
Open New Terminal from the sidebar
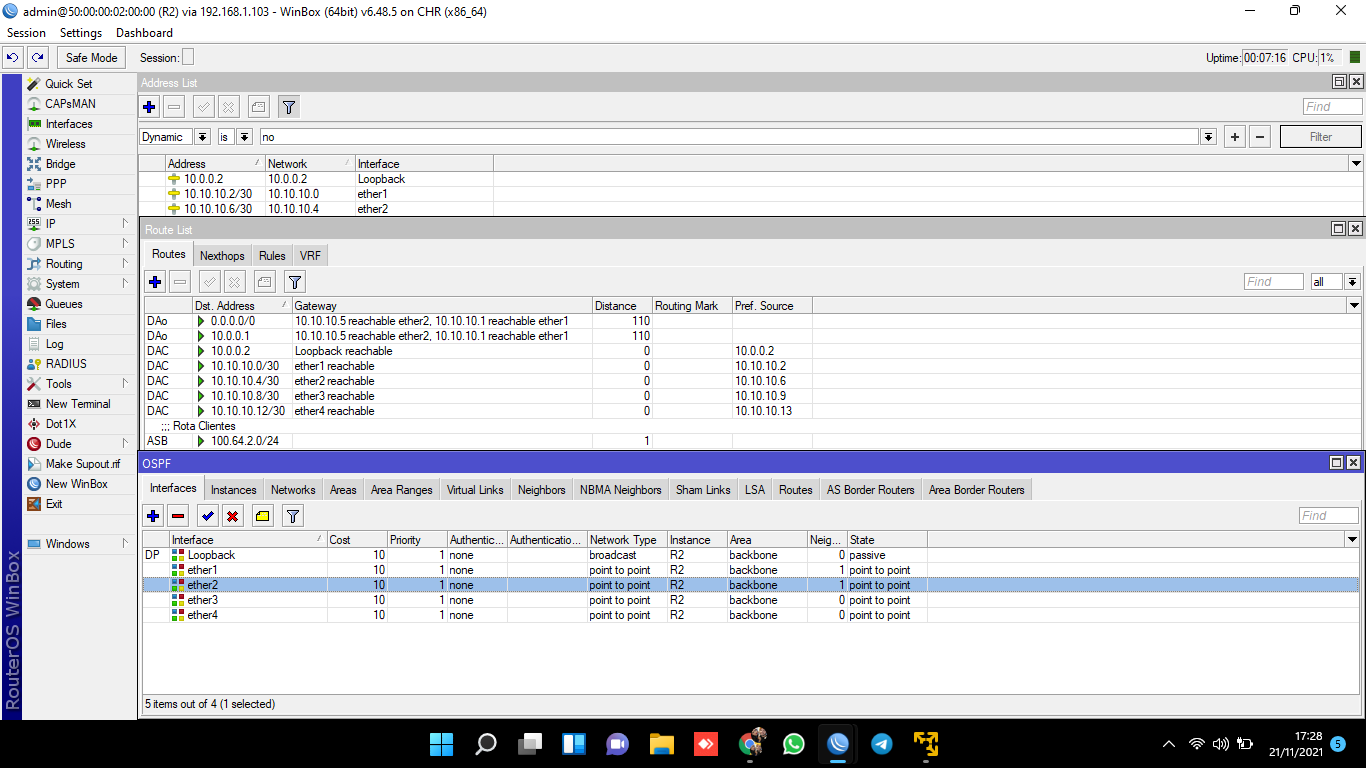[78, 404]
